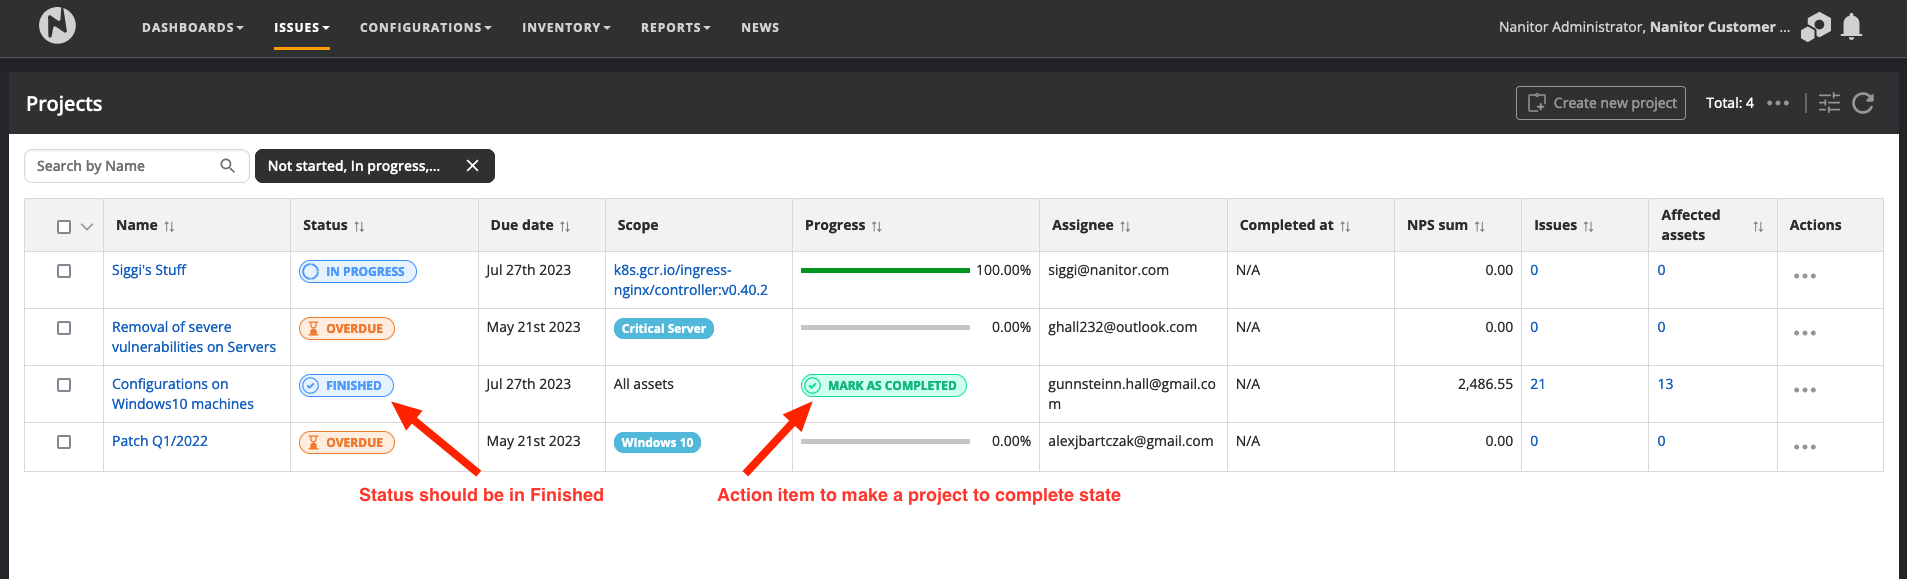
Task: Expand the Dashboards dropdown menu
Action: tap(192, 28)
